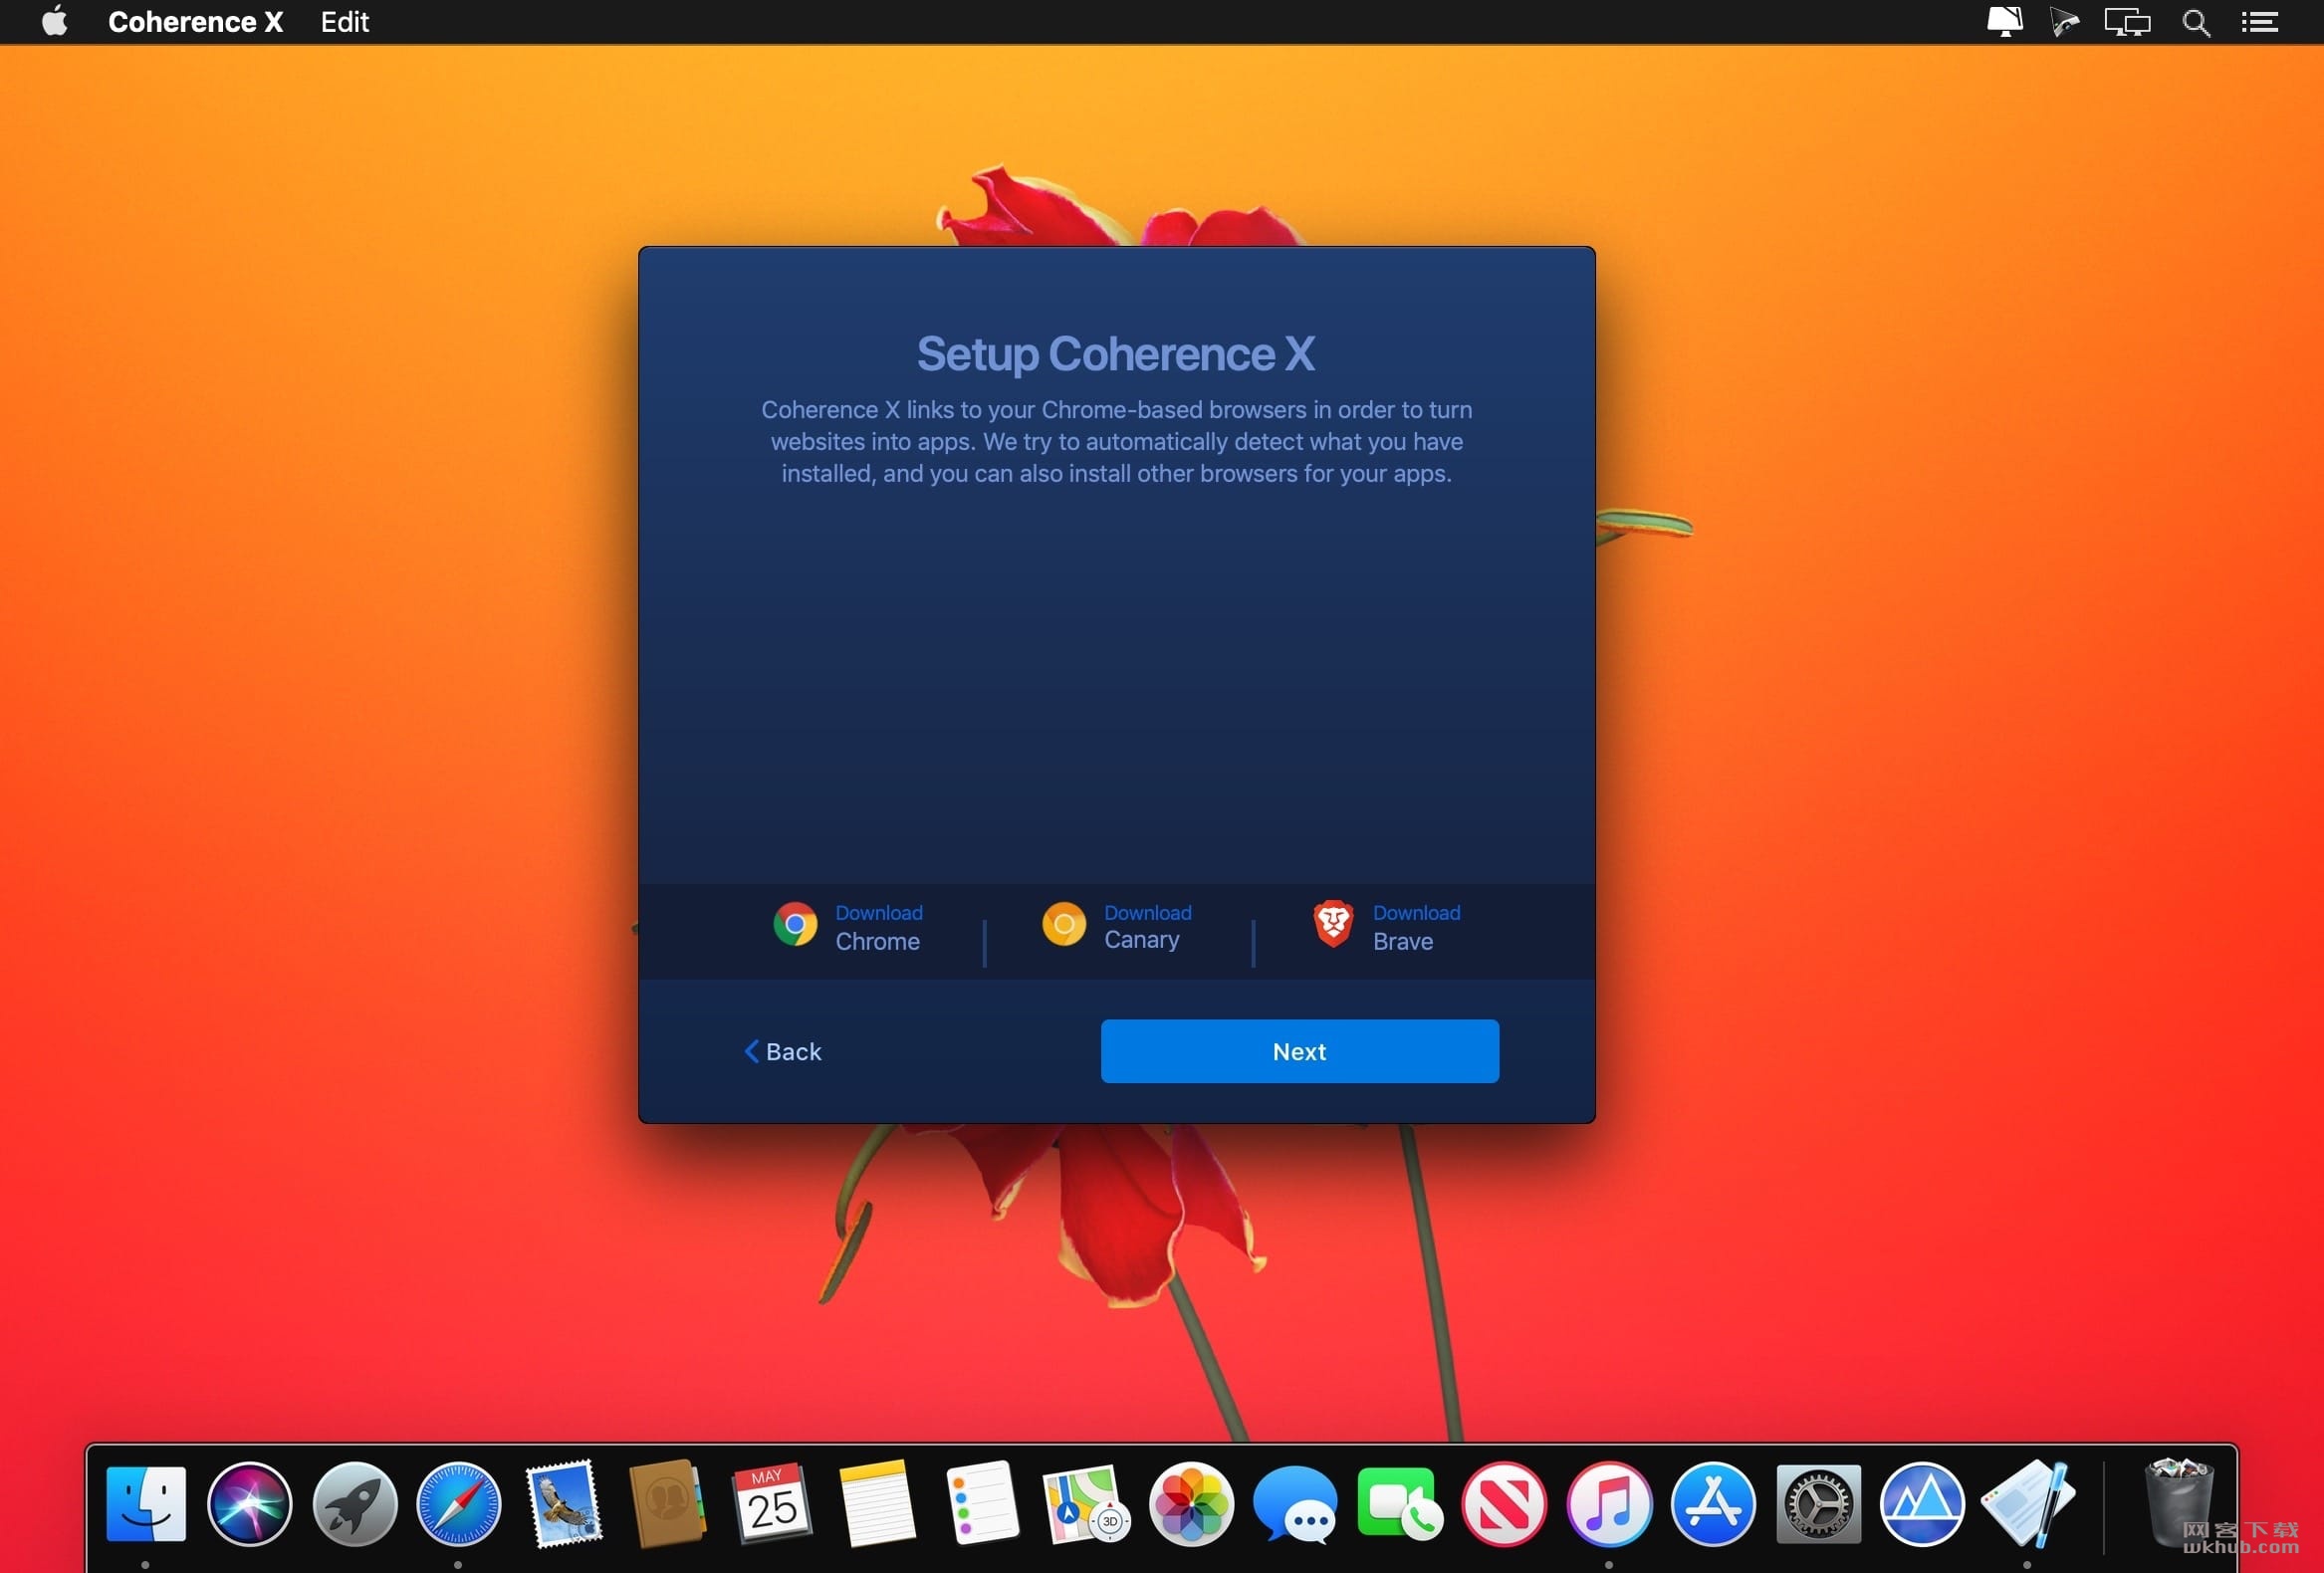The height and width of the screenshot is (1573, 2324).
Task: Open Launchpad rocket icon
Action: 355,1503
